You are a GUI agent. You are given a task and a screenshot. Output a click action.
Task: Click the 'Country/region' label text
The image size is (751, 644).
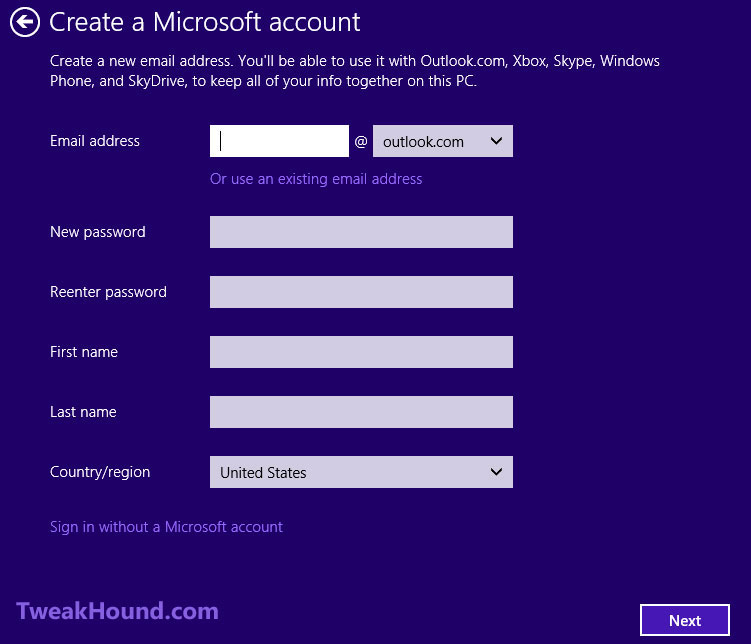[x=100, y=472]
